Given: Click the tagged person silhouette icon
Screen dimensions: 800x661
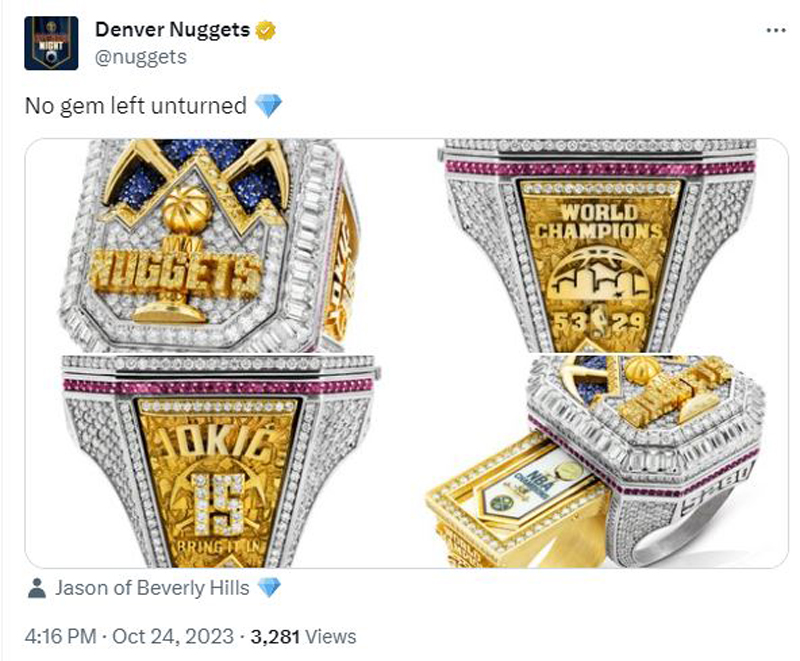Looking at the screenshot, I should coord(36,588).
